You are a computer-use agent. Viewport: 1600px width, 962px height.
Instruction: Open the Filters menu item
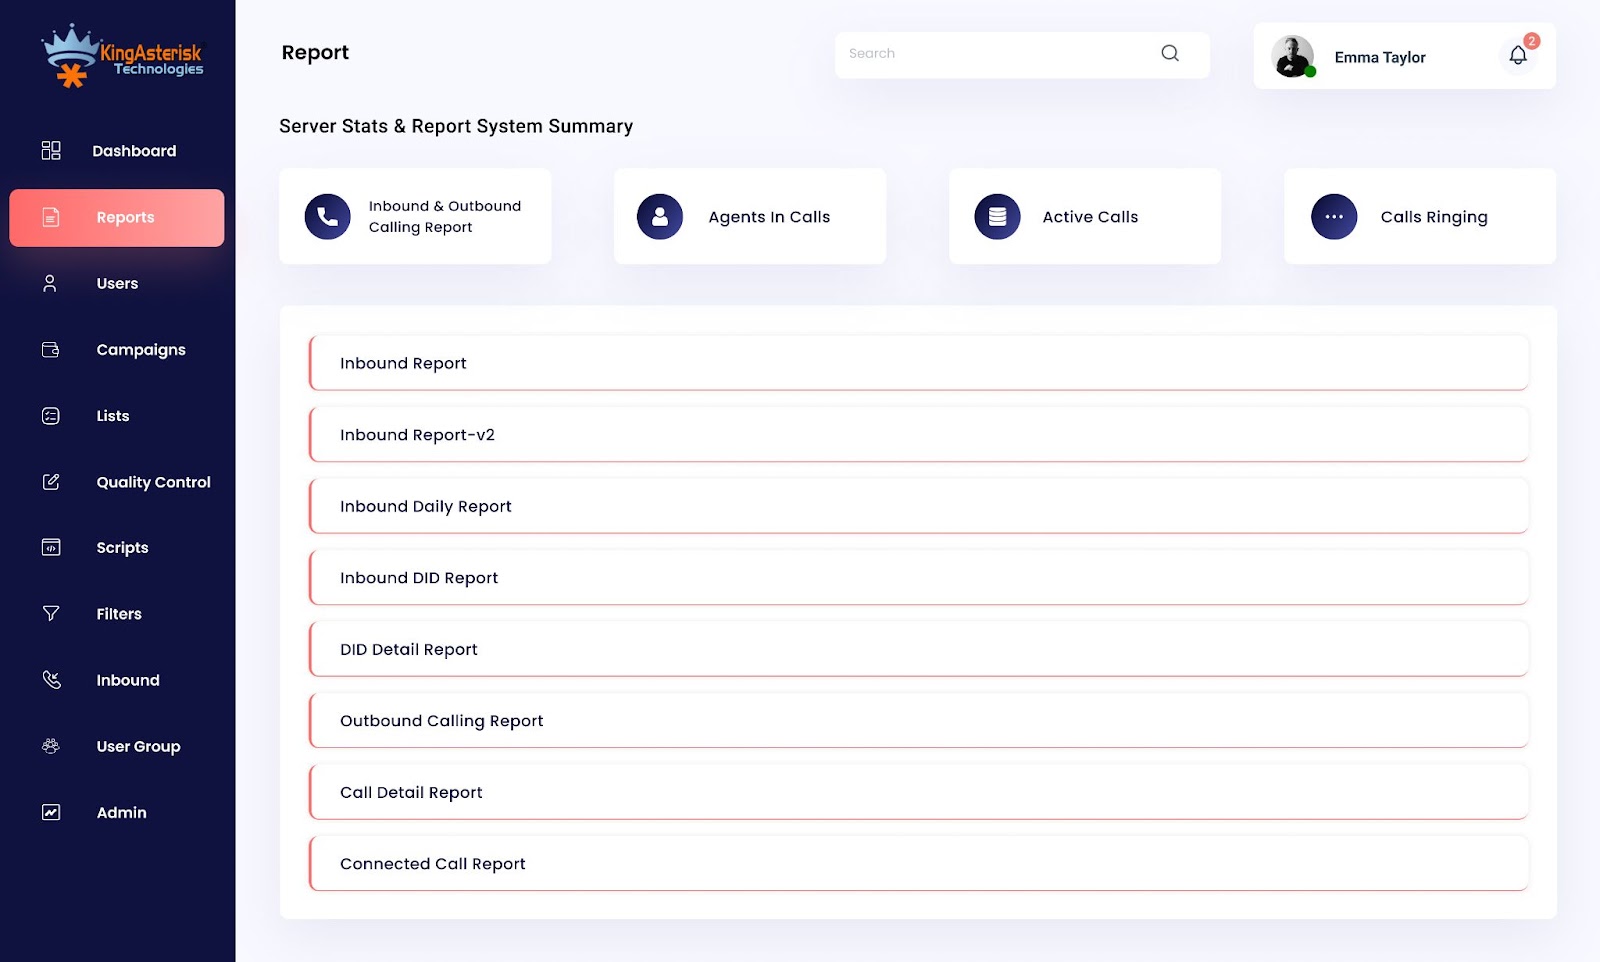coord(117,613)
